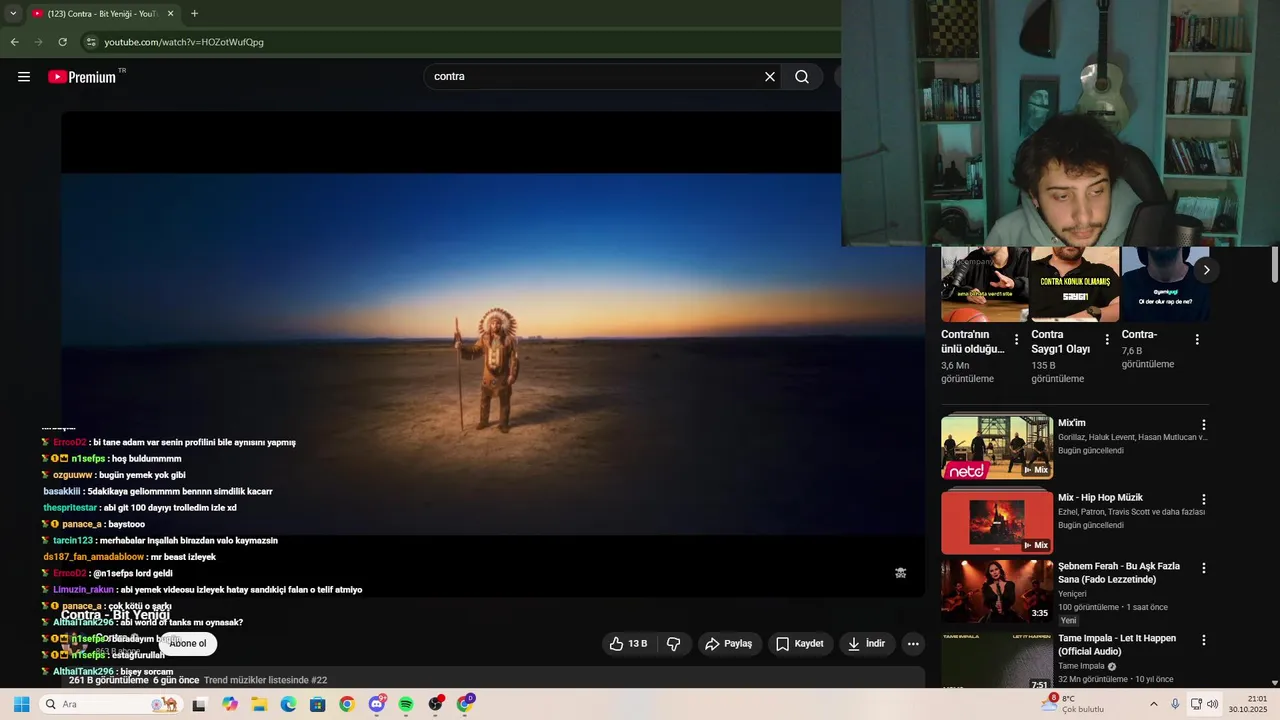The height and width of the screenshot is (720, 1280).
Task: Show hidden system tray icons chevron
Action: [1153, 704]
